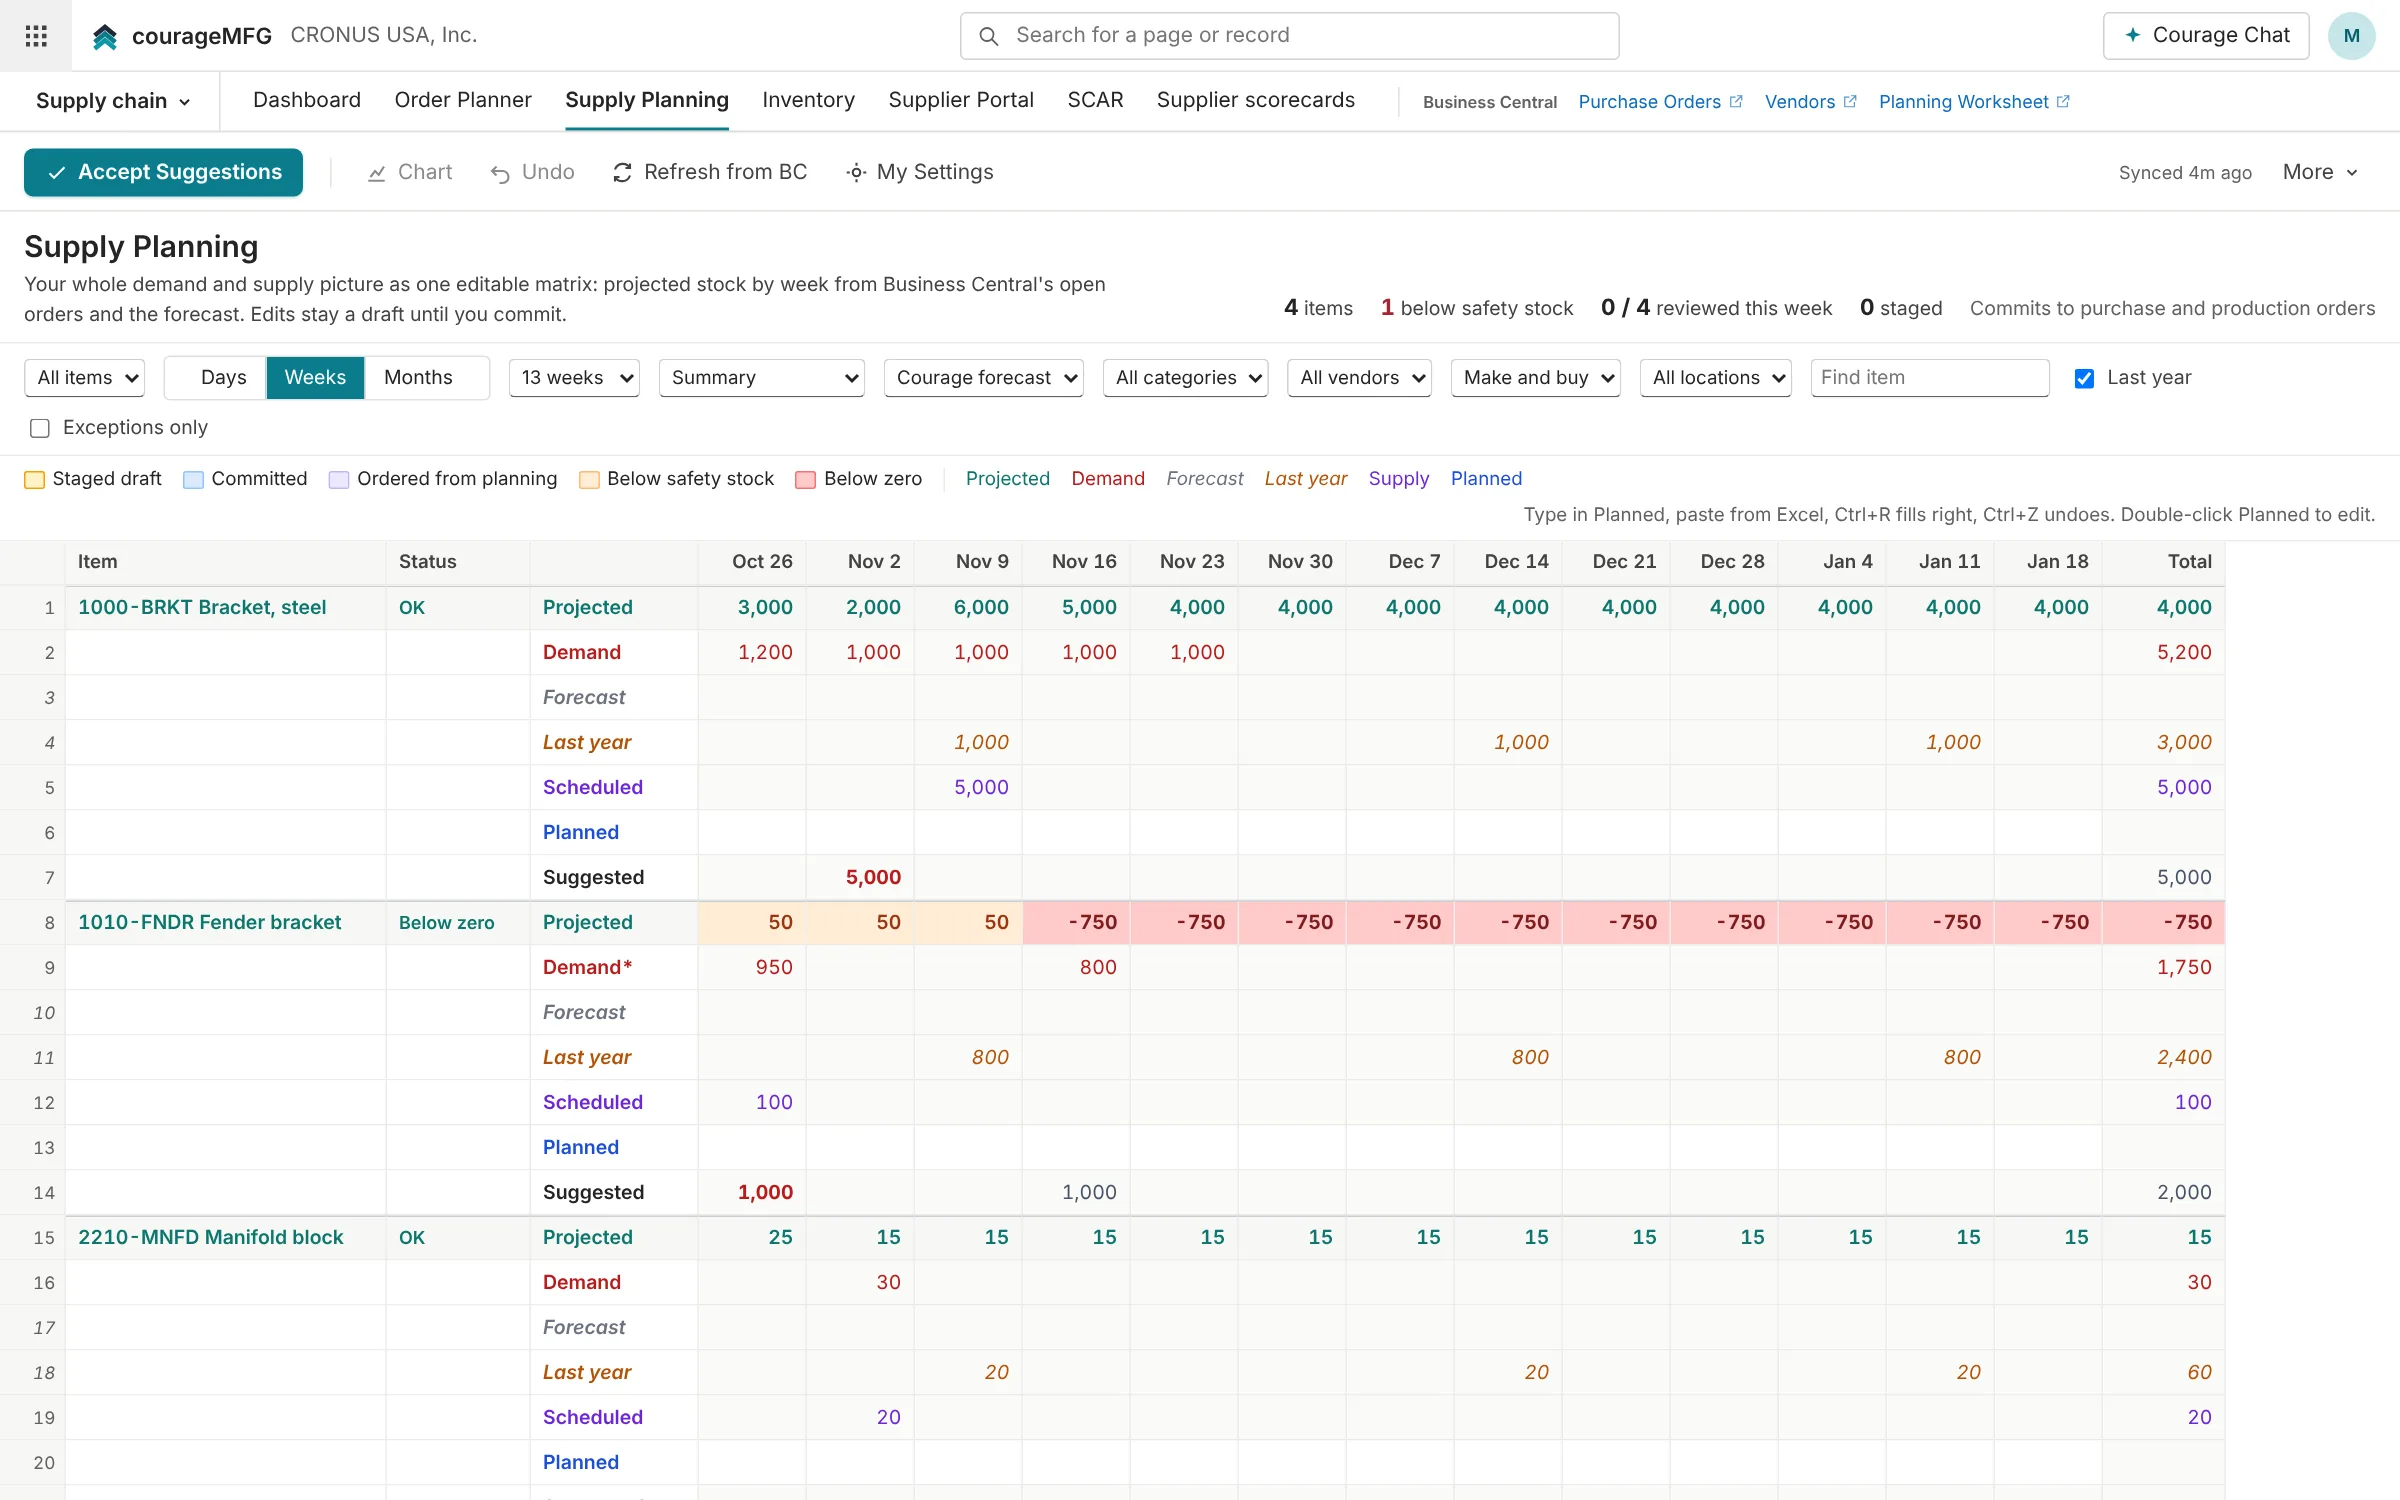
Task: Enable the Exceptions only checkbox
Action: [40, 428]
